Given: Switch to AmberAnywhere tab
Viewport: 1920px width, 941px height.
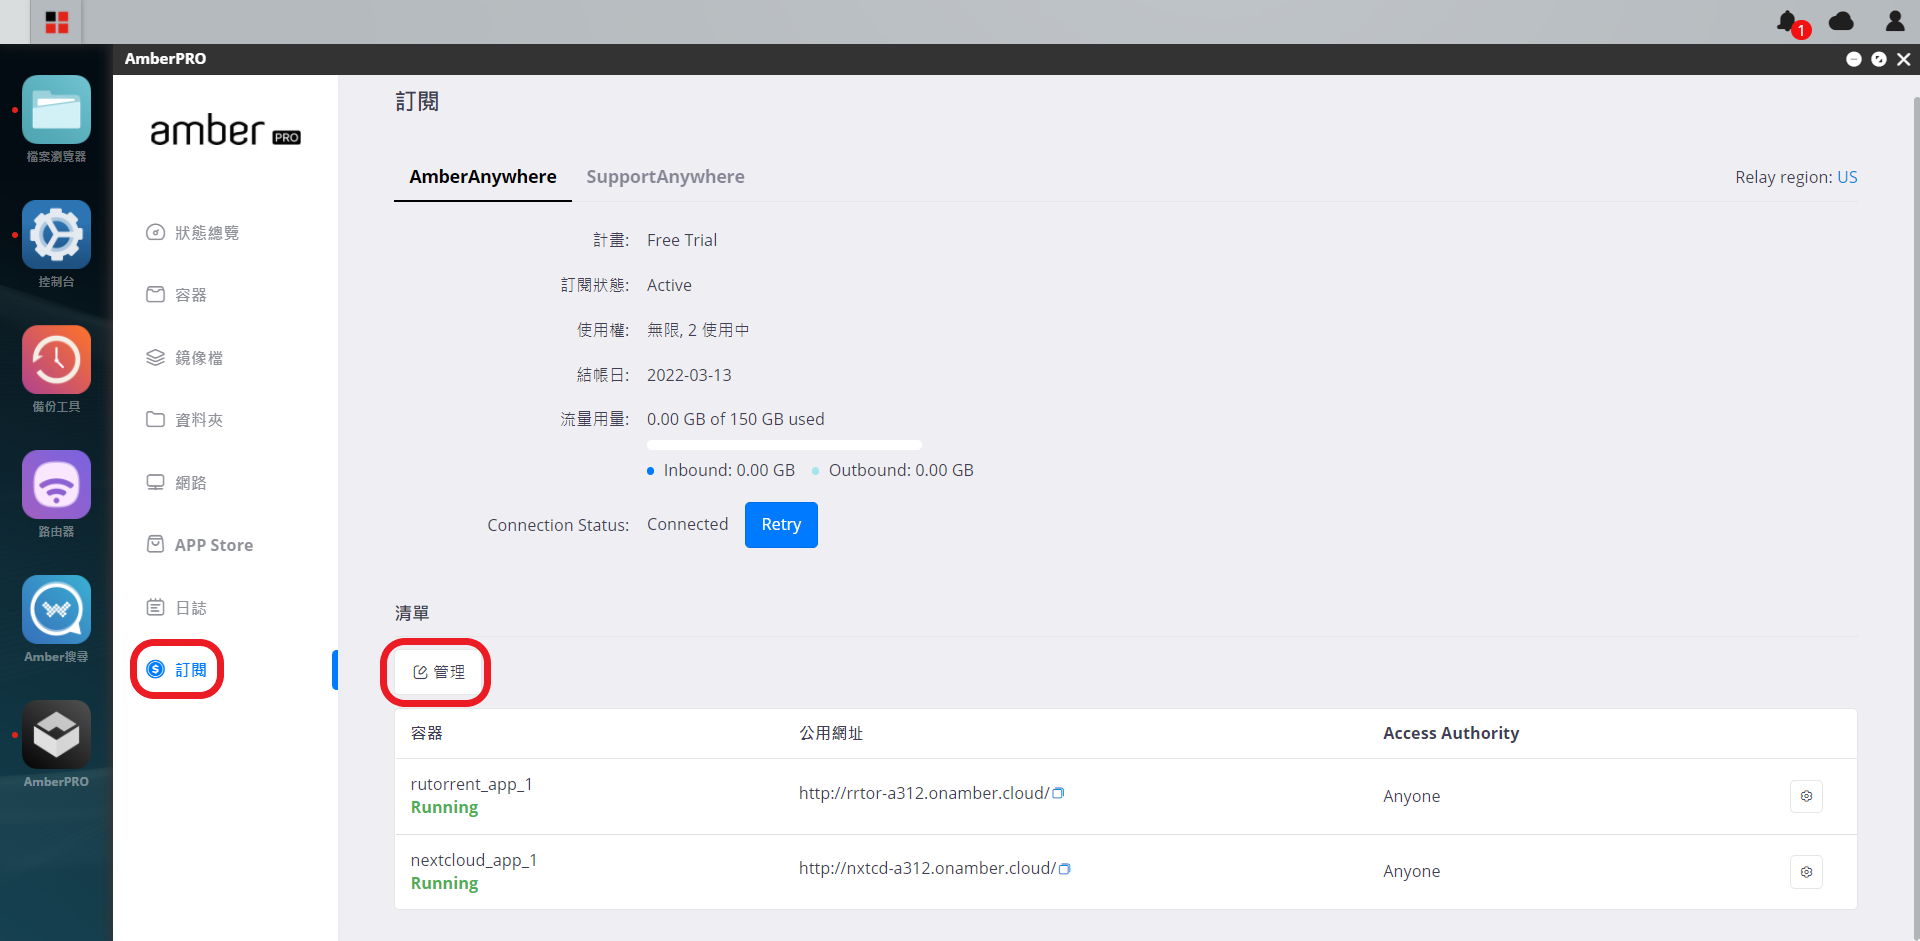Looking at the screenshot, I should pos(483,177).
